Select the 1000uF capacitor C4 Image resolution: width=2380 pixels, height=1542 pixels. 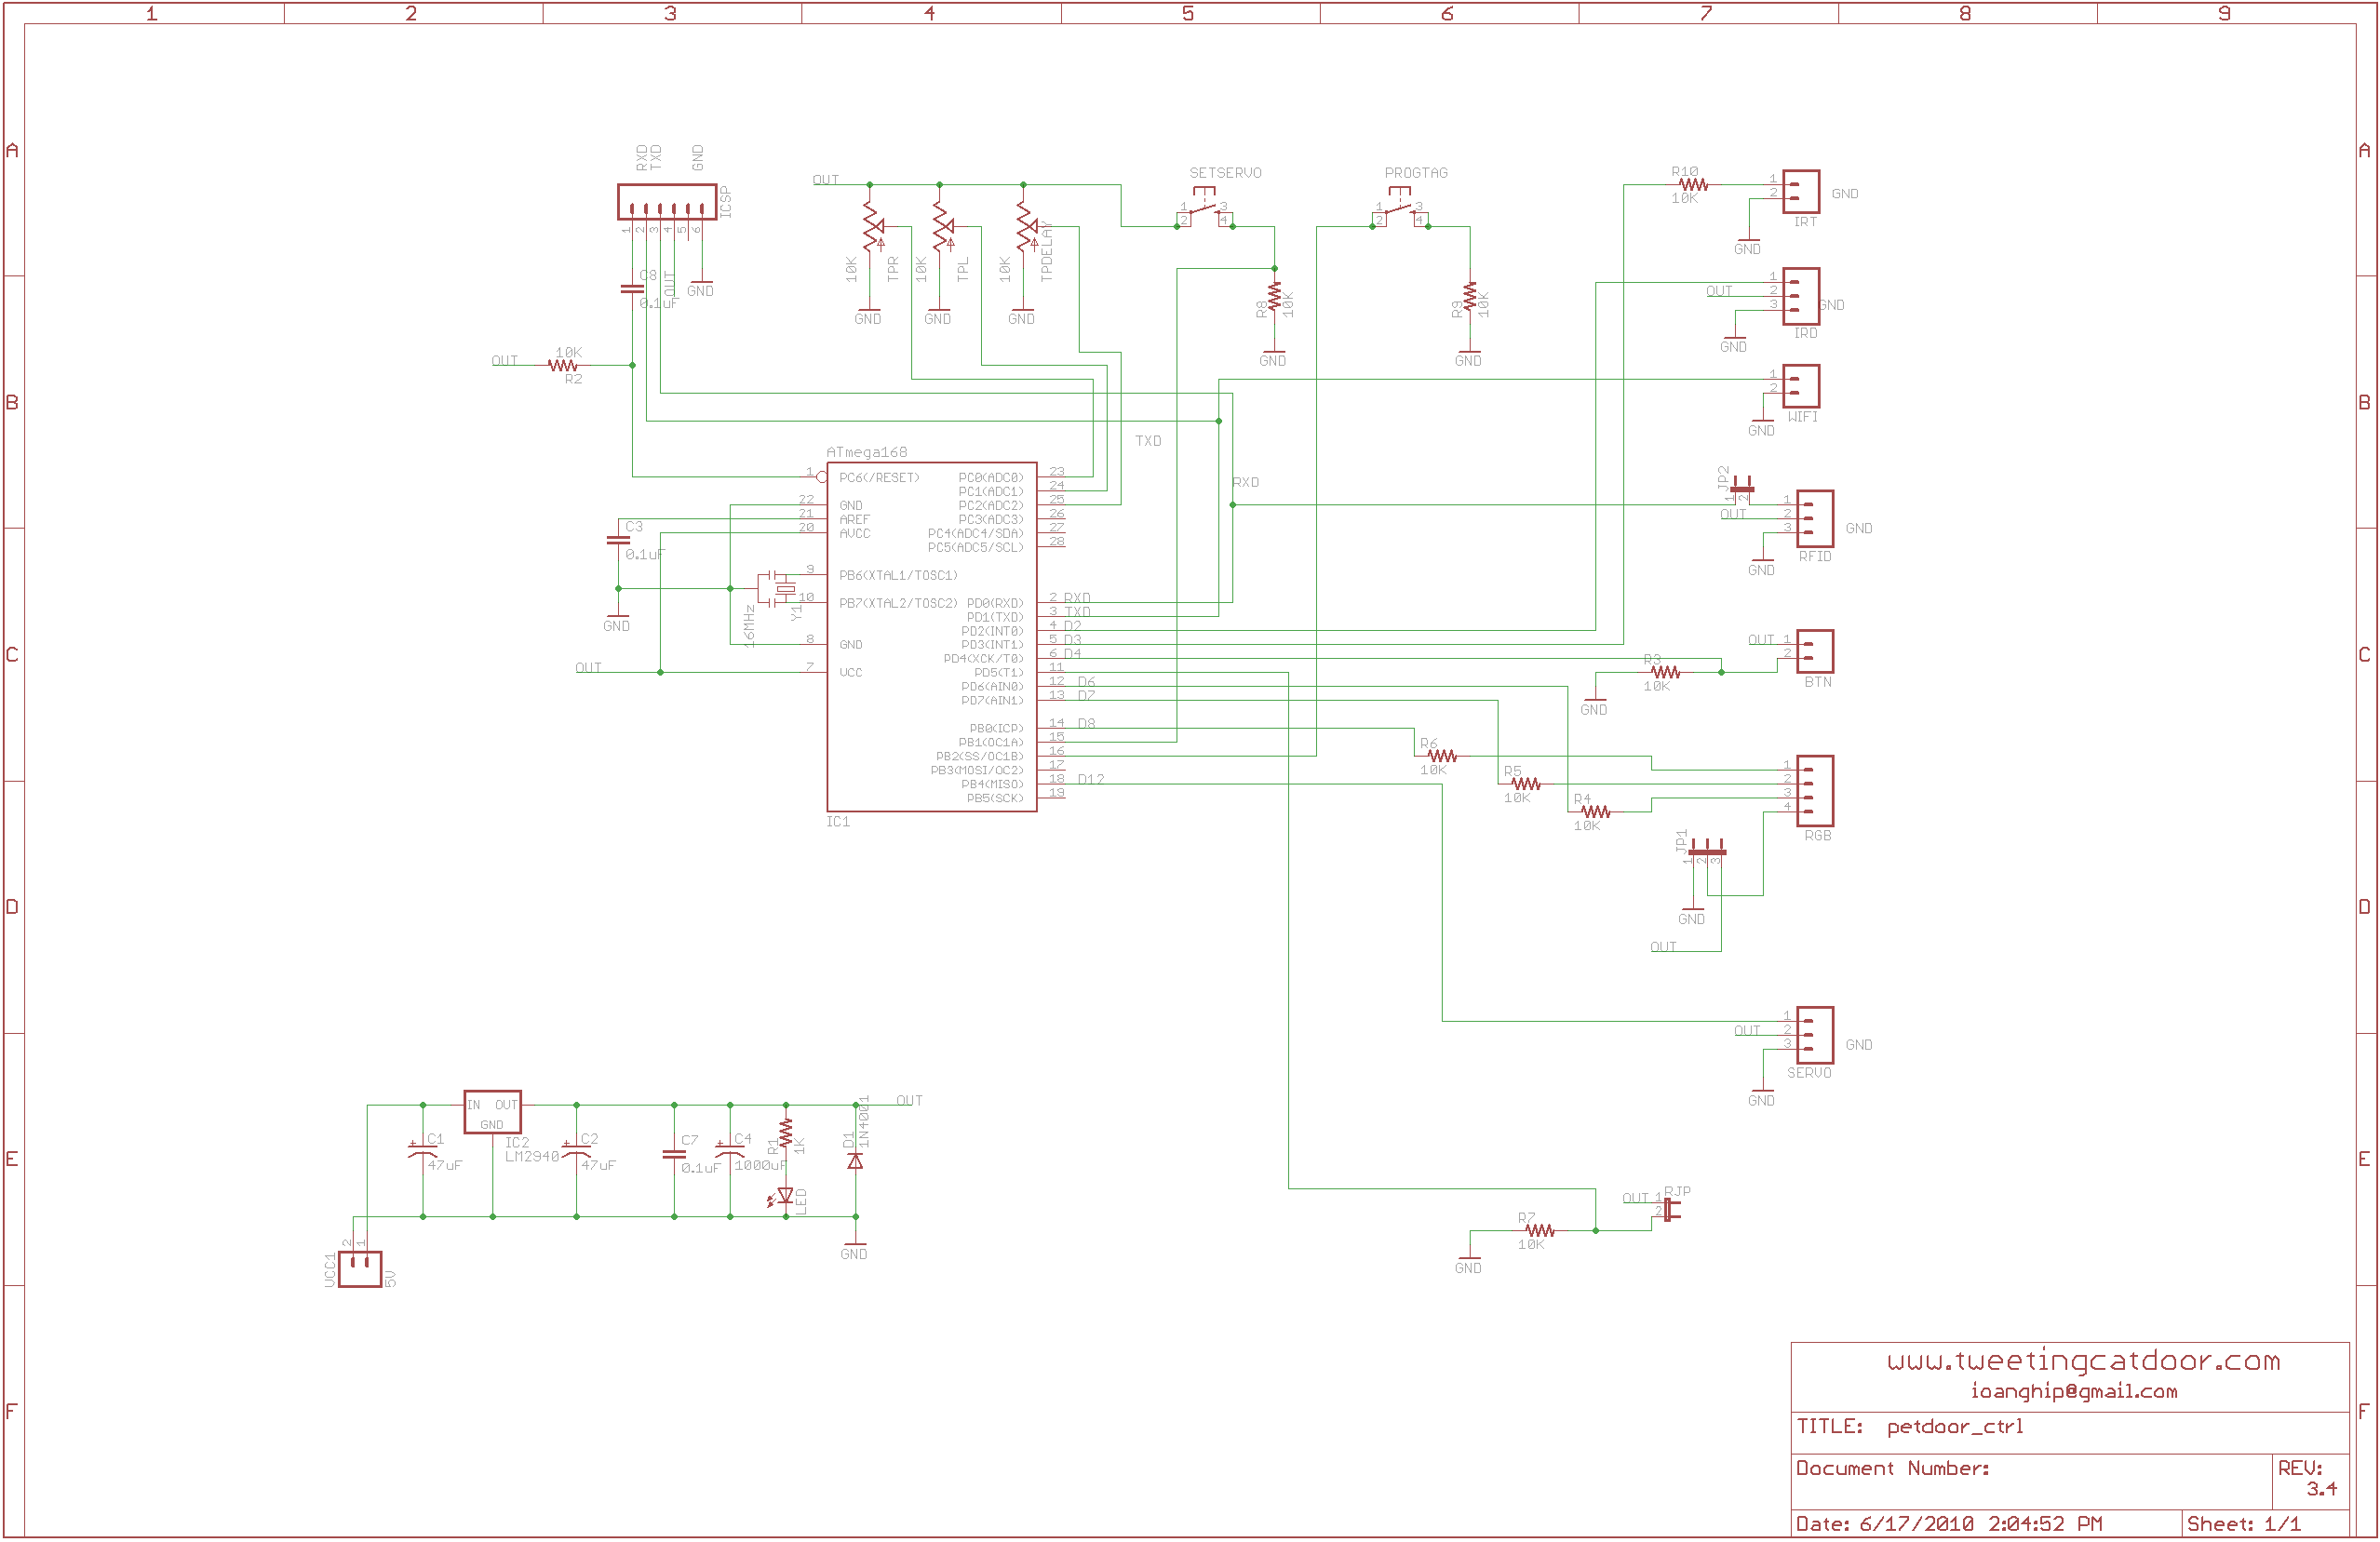pyautogui.click(x=730, y=1152)
